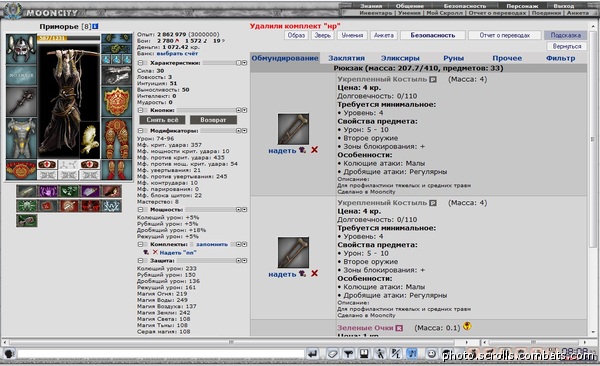Collapse the Защита section
This screenshot has height=366, width=600.
click(140, 261)
